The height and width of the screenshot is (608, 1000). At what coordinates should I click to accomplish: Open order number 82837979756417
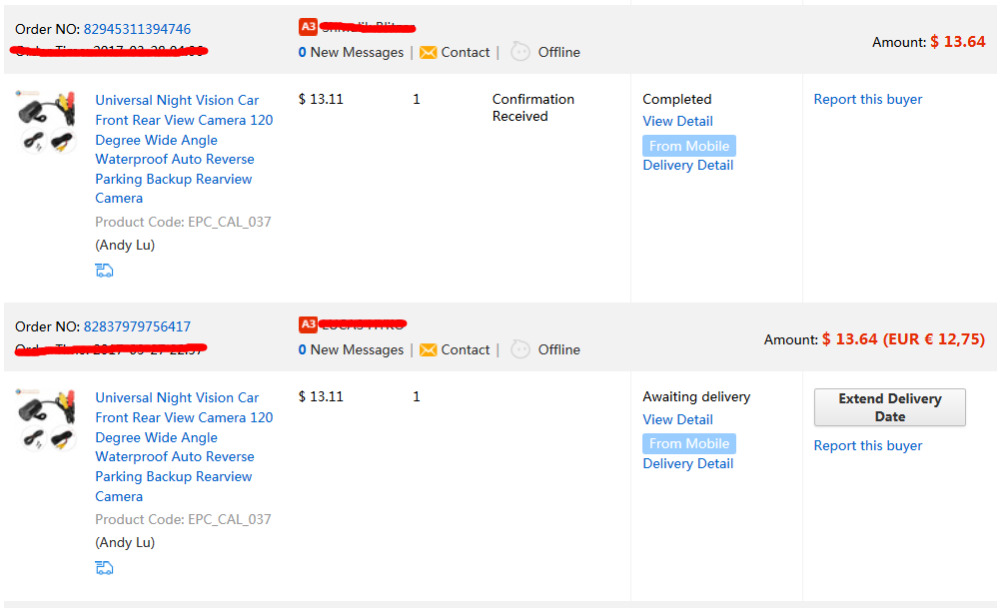(x=137, y=327)
